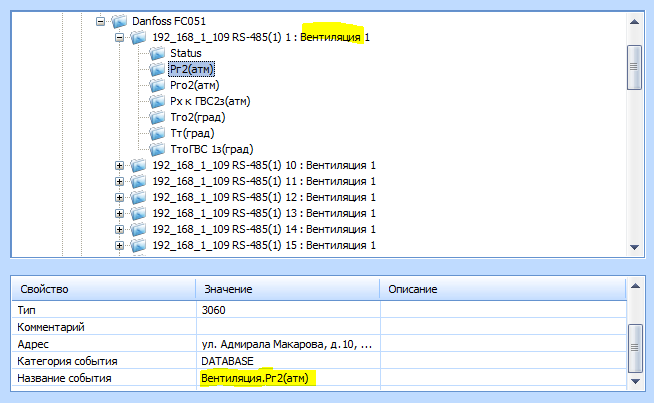Click the folder icon beside Тт(град)
This screenshot has height=403, width=654.
tap(156, 133)
